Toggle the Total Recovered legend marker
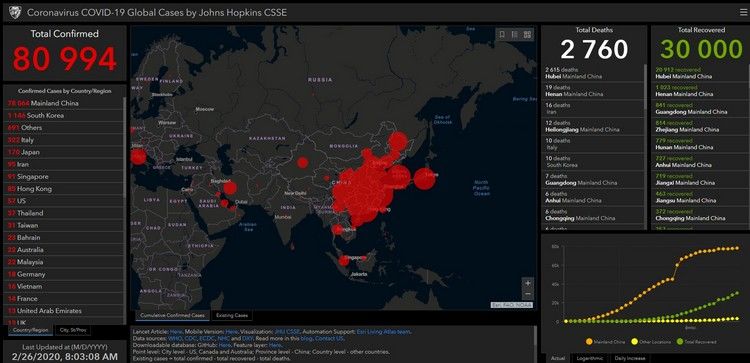This screenshot has width=750, height=363. [680, 342]
